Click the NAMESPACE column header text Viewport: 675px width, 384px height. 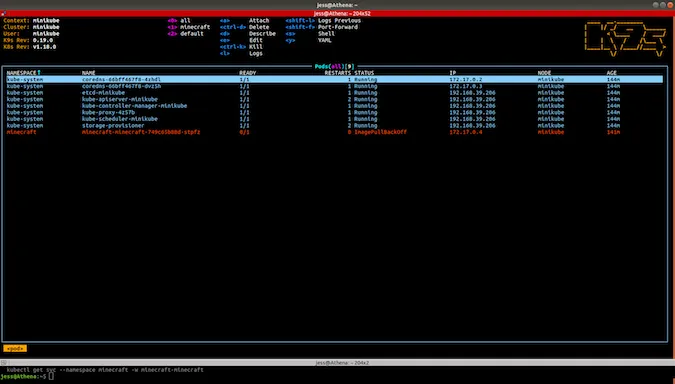(22, 73)
